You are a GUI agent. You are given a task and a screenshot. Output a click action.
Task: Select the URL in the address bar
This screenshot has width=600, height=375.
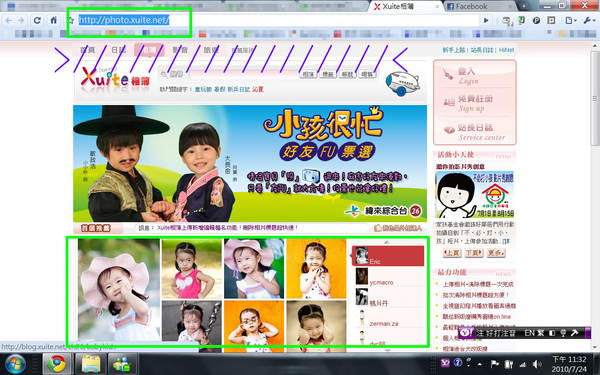(124, 20)
